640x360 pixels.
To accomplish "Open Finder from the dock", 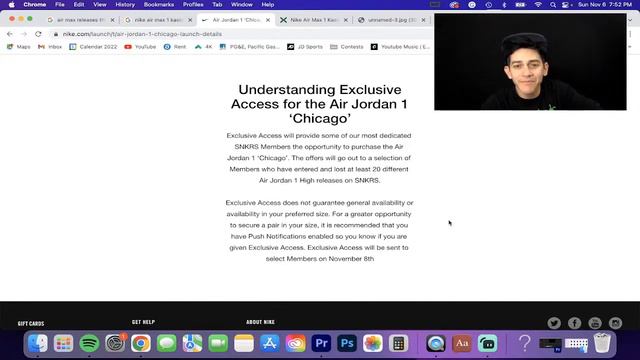I will (x=38, y=343).
